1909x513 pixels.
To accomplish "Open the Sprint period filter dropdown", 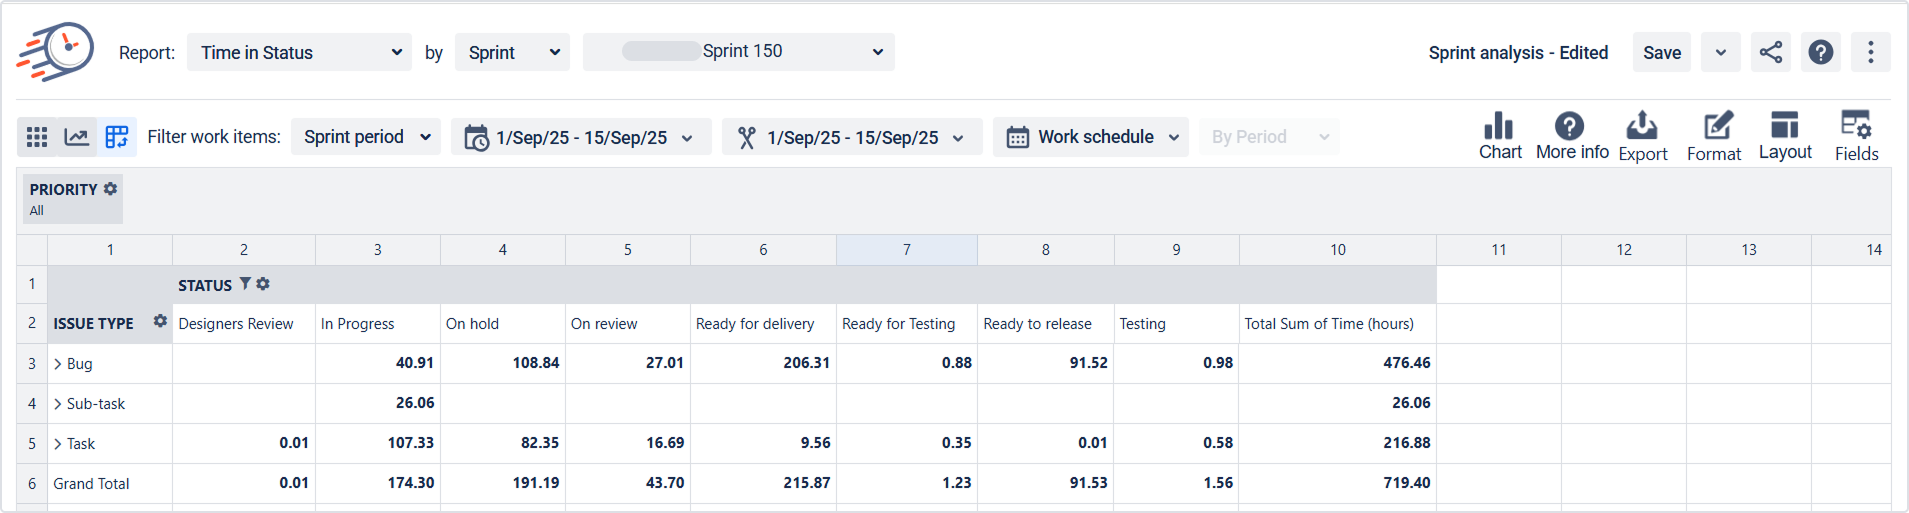I will click(x=366, y=137).
